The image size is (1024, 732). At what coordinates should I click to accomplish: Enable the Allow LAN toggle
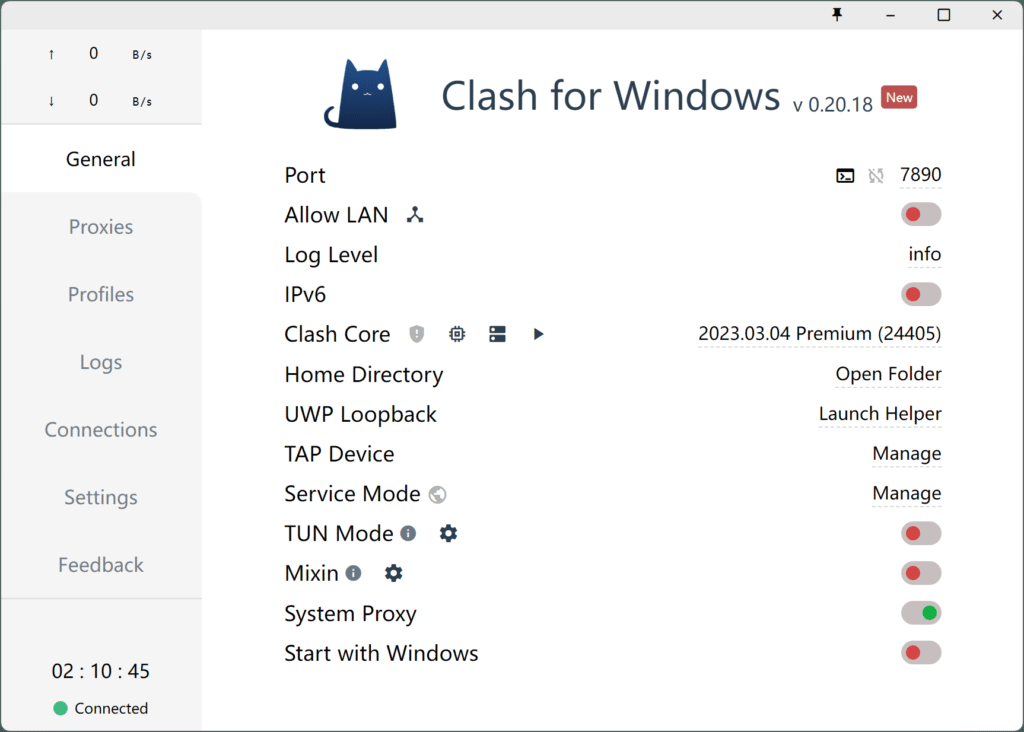[920, 214]
